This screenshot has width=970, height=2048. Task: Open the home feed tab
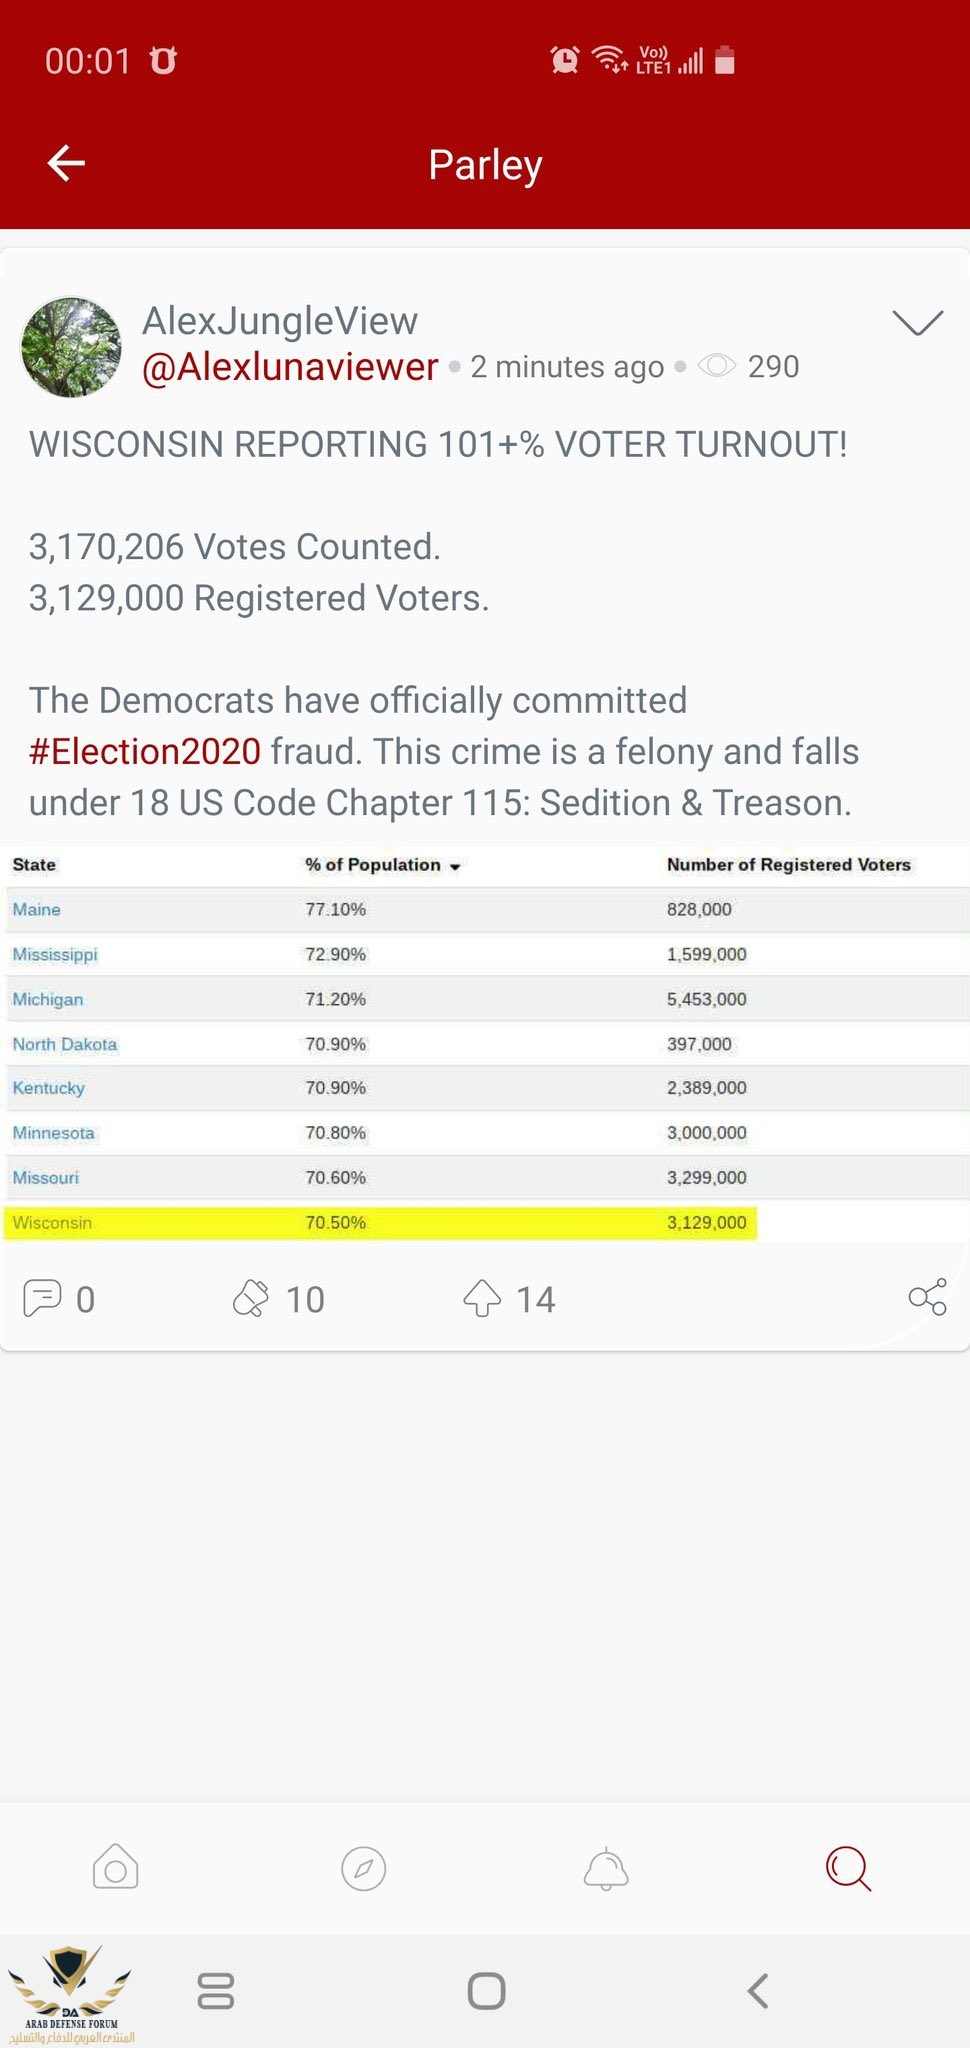click(x=115, y=1867)
